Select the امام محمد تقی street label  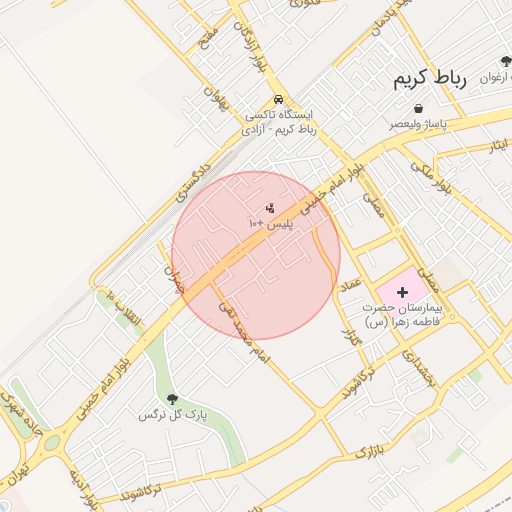tap(244, 333)
